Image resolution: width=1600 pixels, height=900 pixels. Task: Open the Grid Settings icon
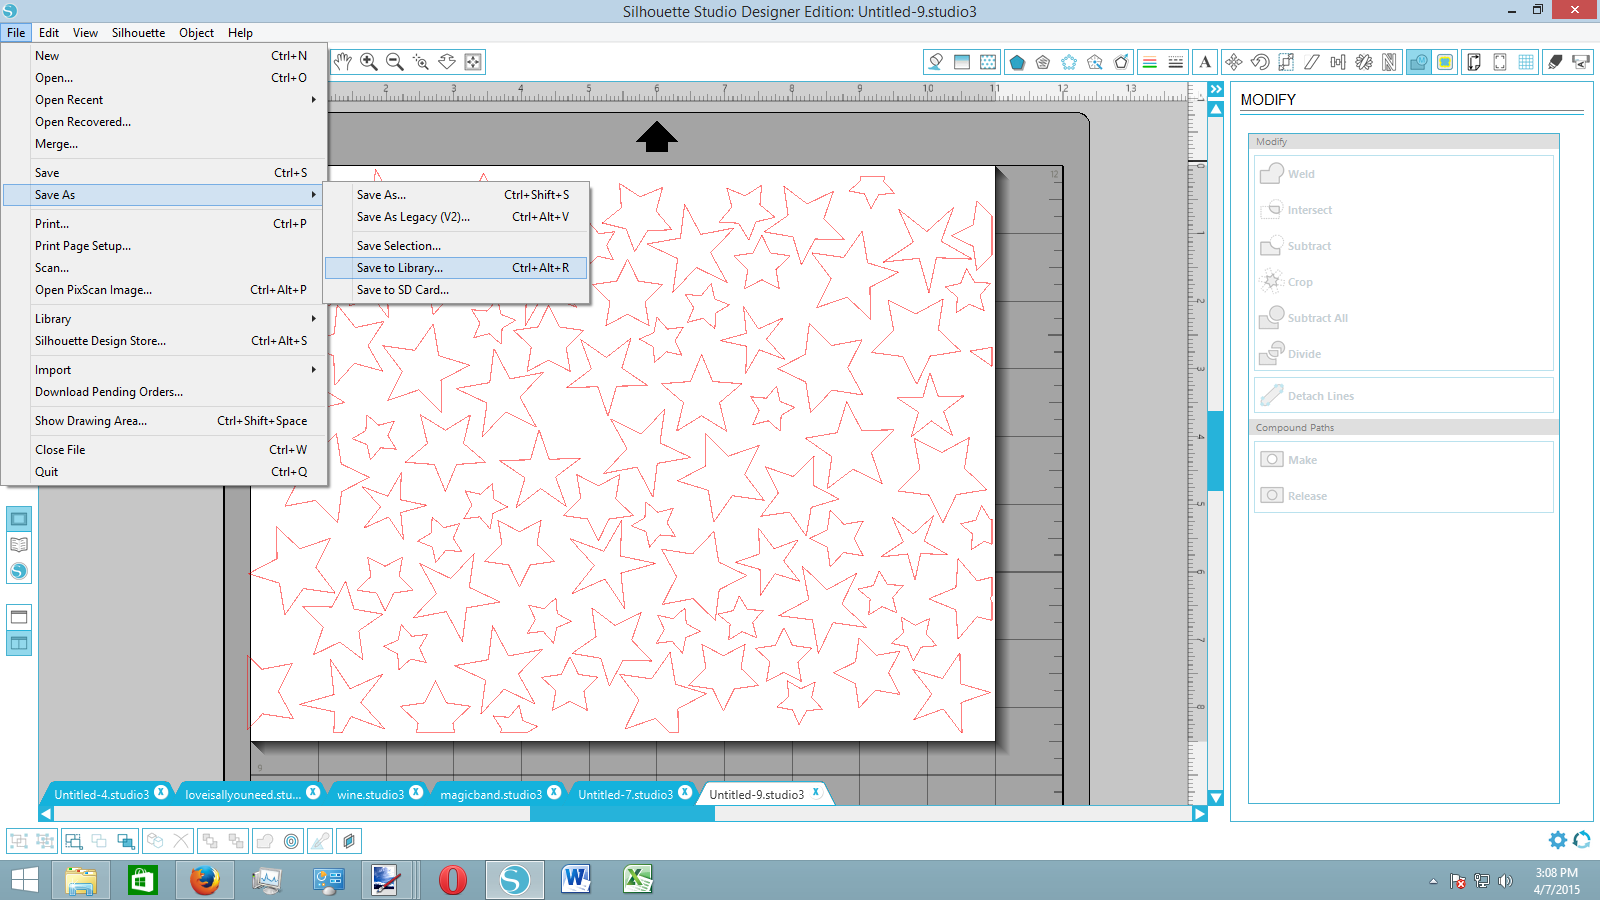(1526, 62)
